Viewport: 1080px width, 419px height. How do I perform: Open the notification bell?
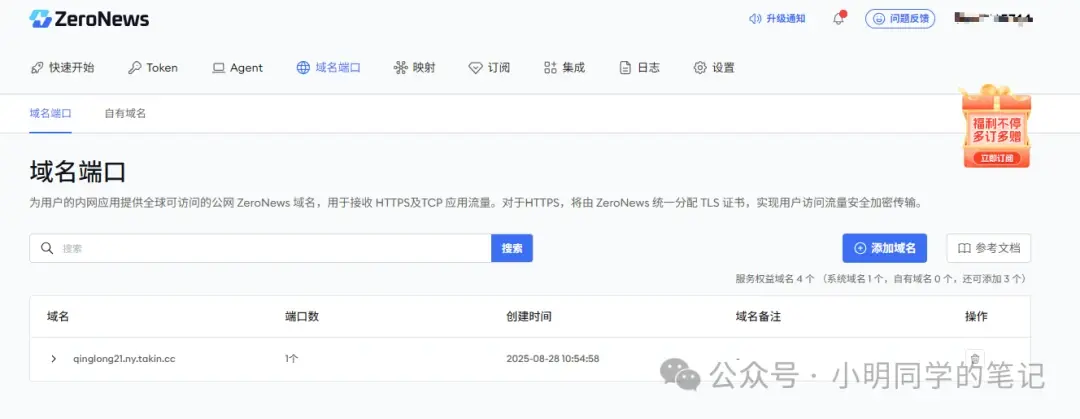click(x=838, y=19)
